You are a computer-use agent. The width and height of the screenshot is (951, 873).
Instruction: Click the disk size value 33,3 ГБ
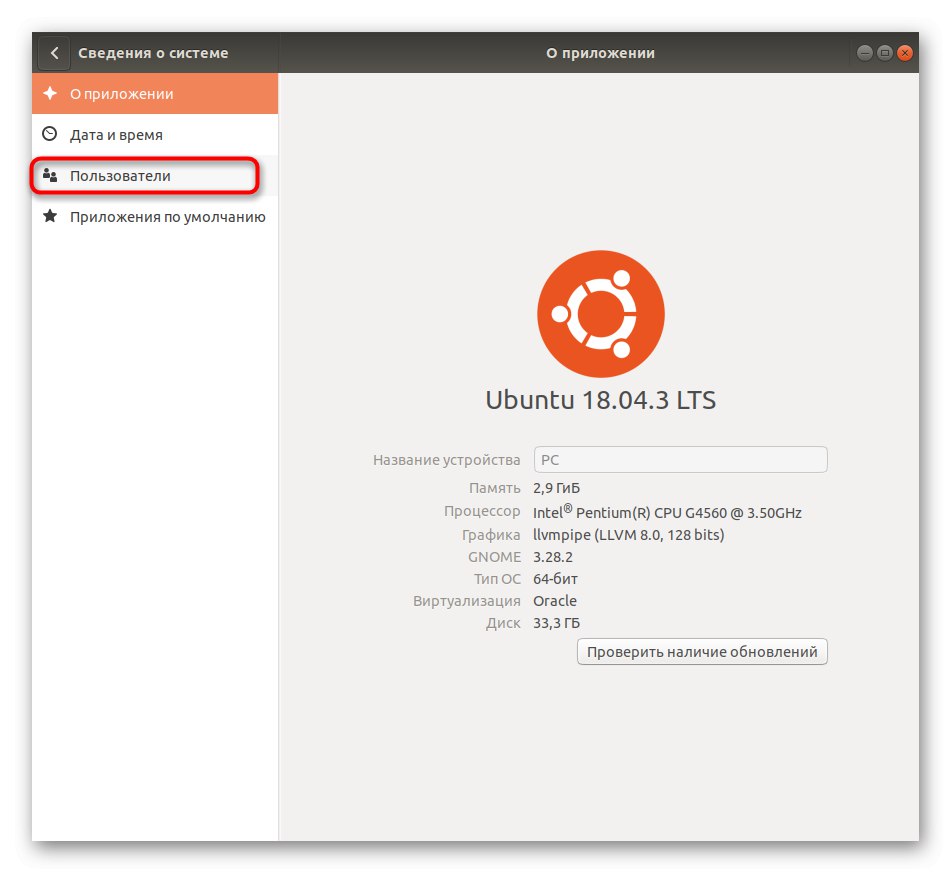556,623
